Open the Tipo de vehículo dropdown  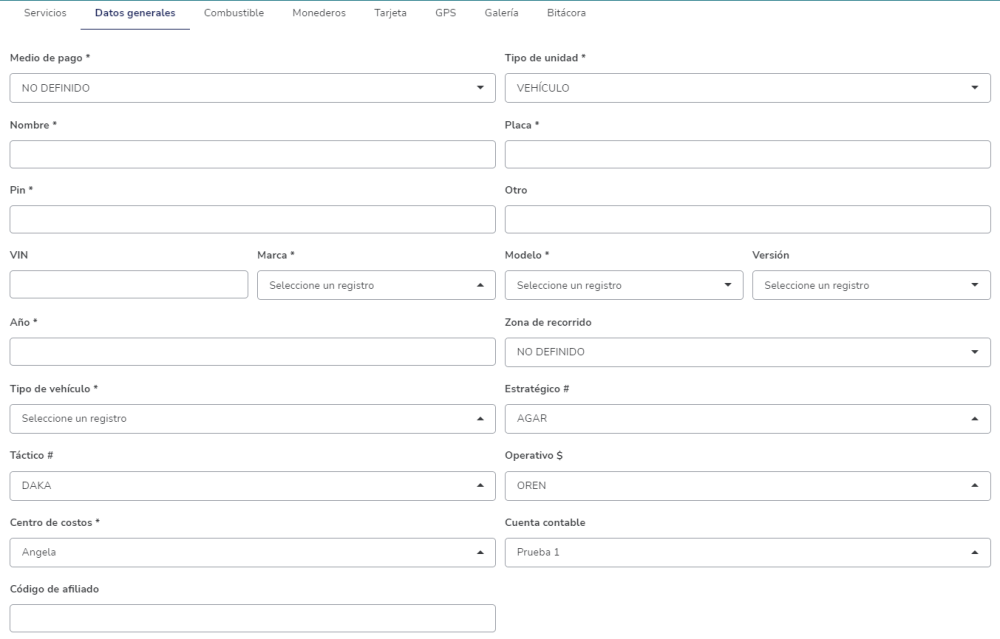[x=252, y=418]
